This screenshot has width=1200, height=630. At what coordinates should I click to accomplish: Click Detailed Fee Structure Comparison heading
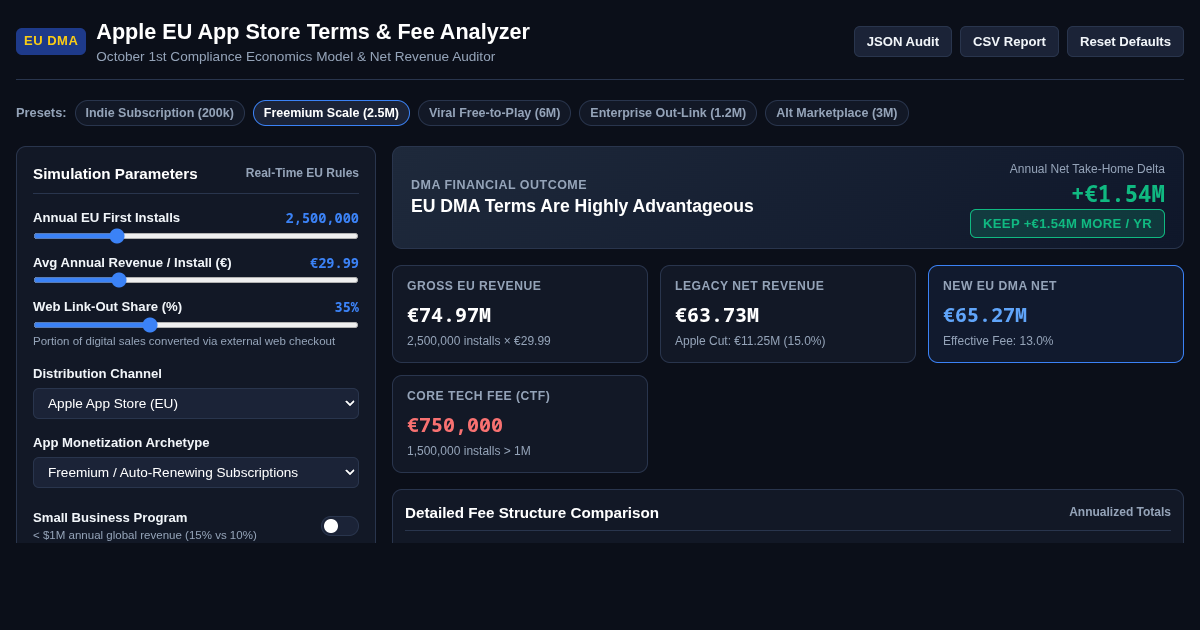532,512
